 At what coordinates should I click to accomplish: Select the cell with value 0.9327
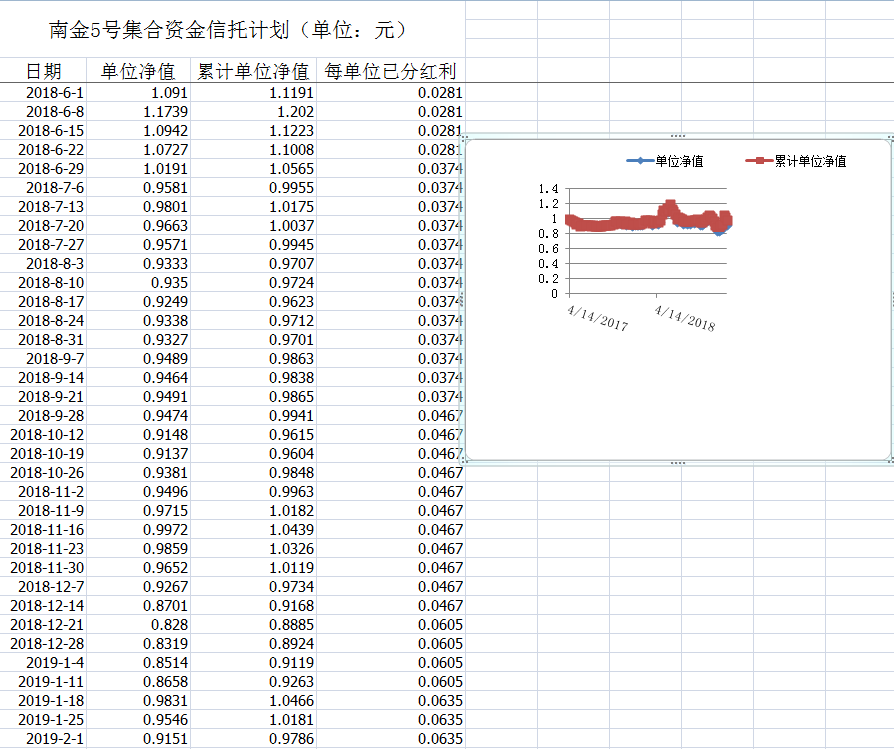(x=138, y=340)
